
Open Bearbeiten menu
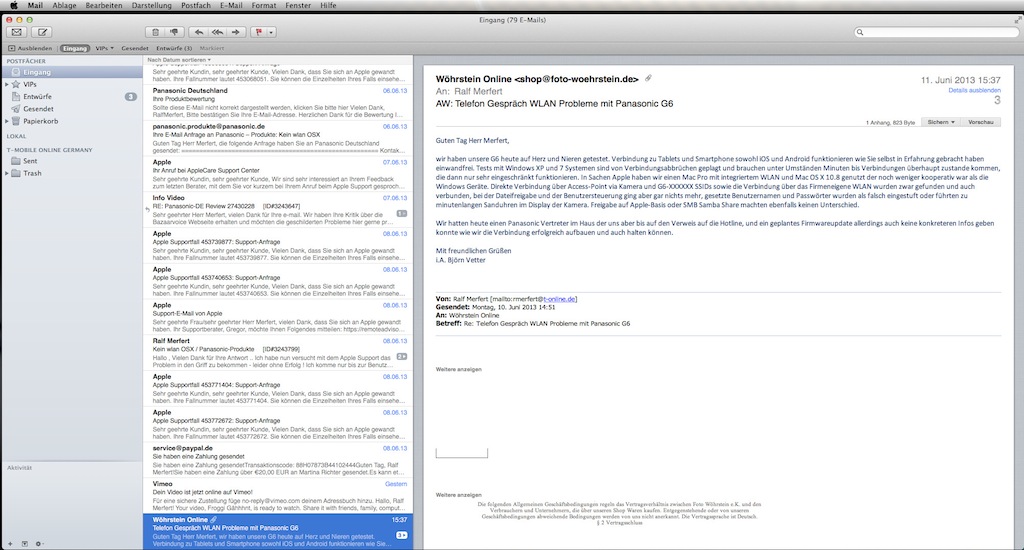(x=104, y=5)
